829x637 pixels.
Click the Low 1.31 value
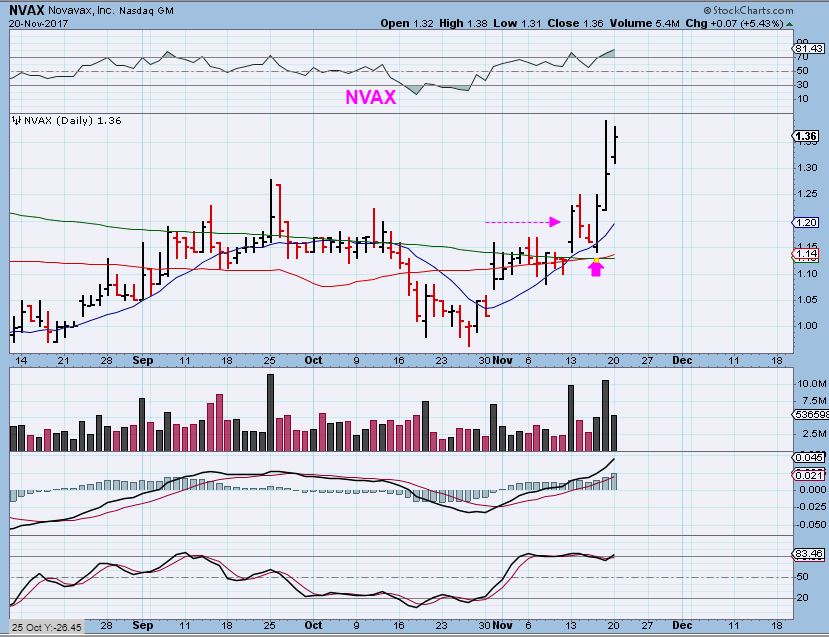pyautogui.click(x=518, y=23)
